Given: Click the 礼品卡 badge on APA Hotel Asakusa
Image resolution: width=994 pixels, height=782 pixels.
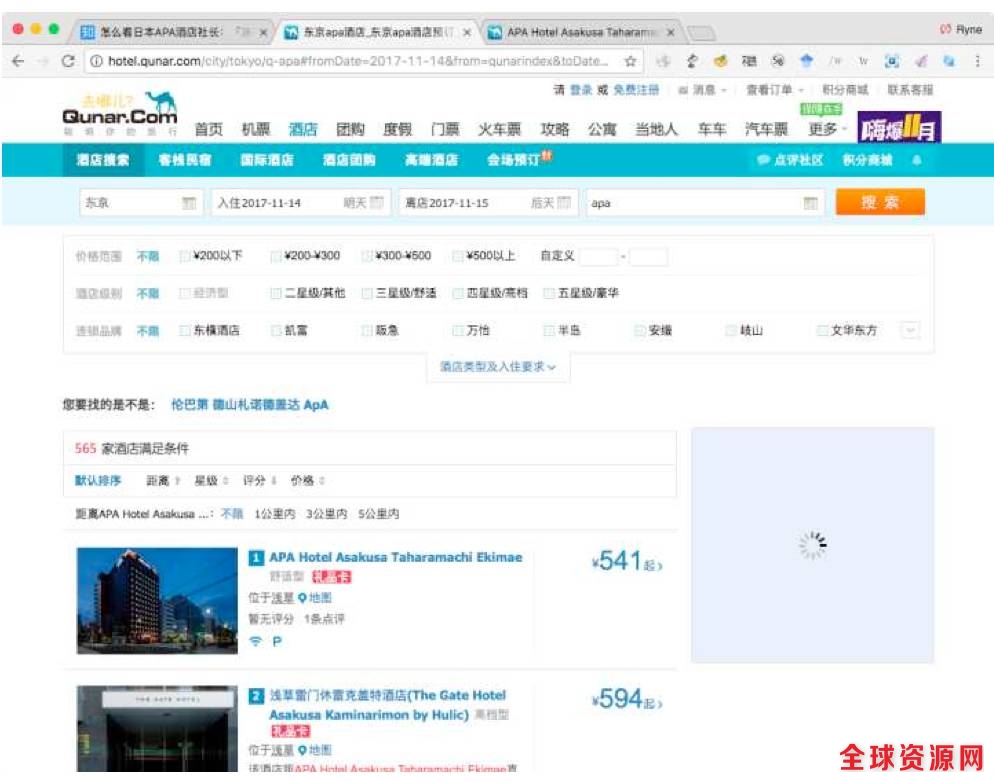Looking at the screenshot, I should click(332, 577).
